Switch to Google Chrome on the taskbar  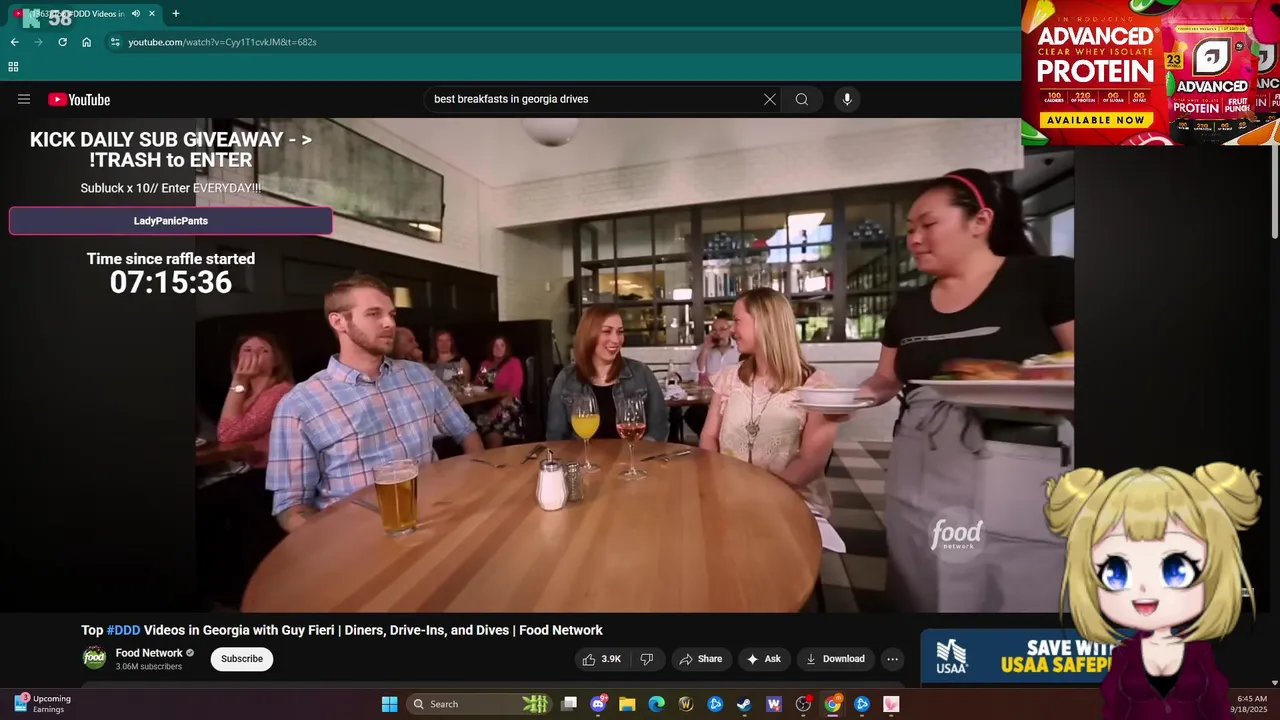(832, 704)
